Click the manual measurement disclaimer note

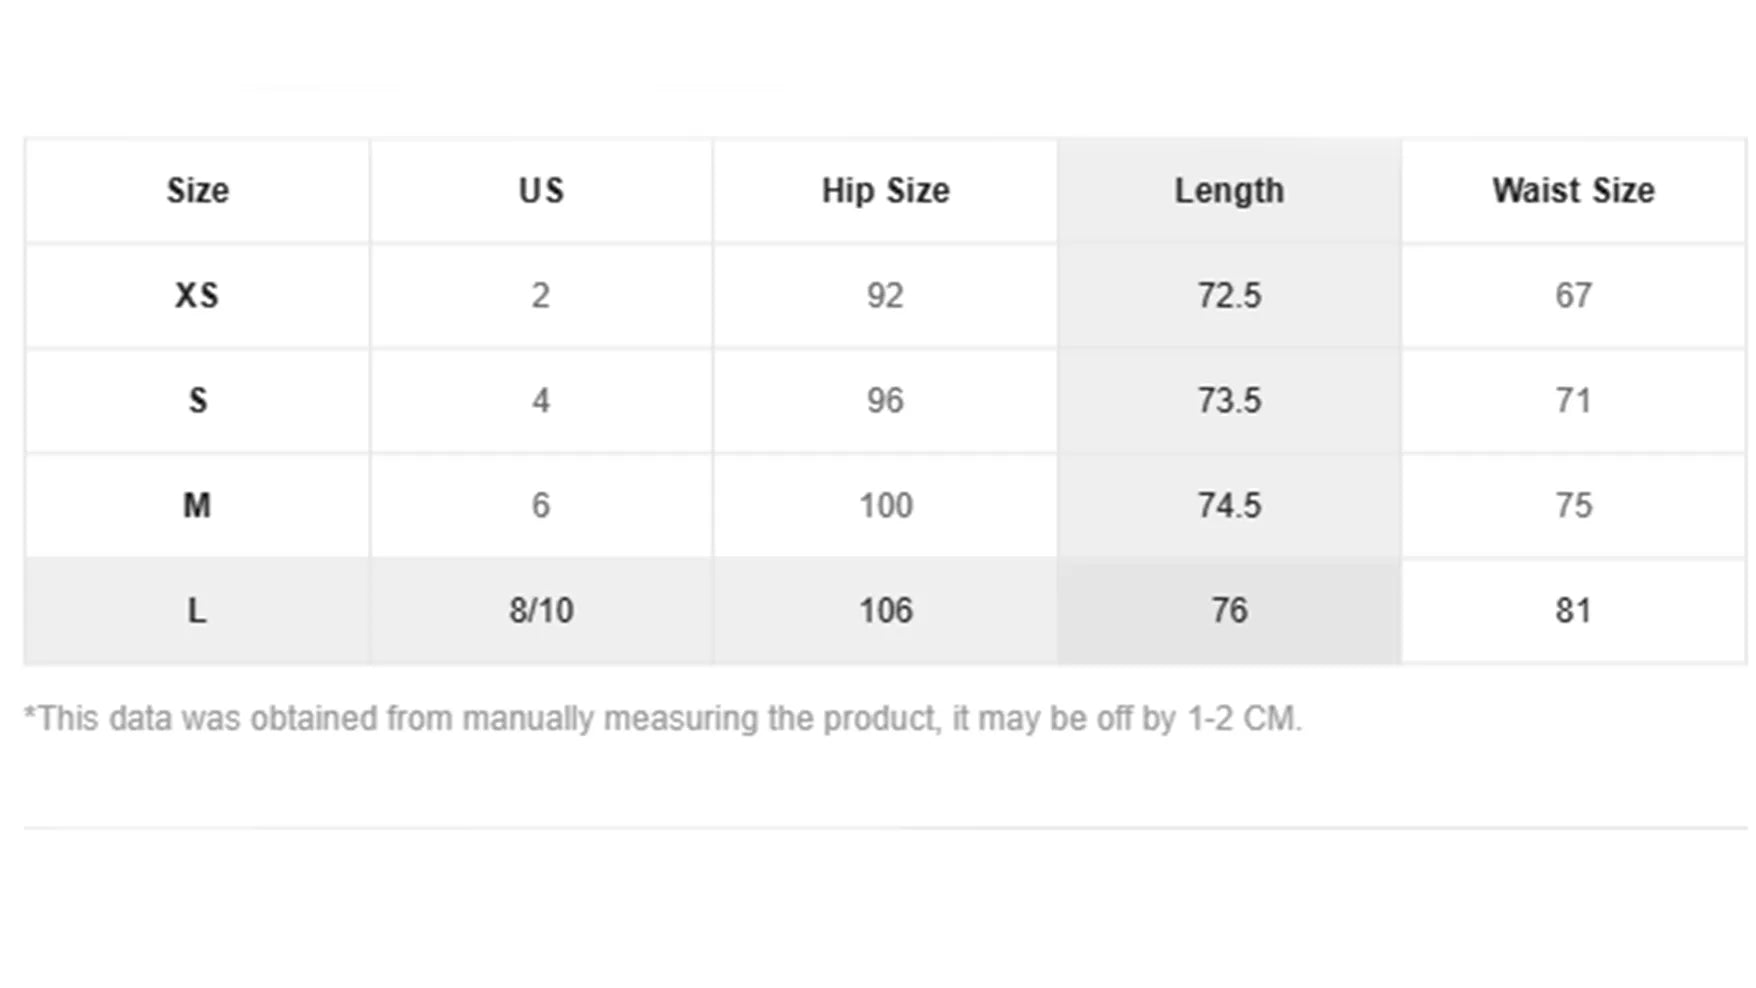point(662,718)
